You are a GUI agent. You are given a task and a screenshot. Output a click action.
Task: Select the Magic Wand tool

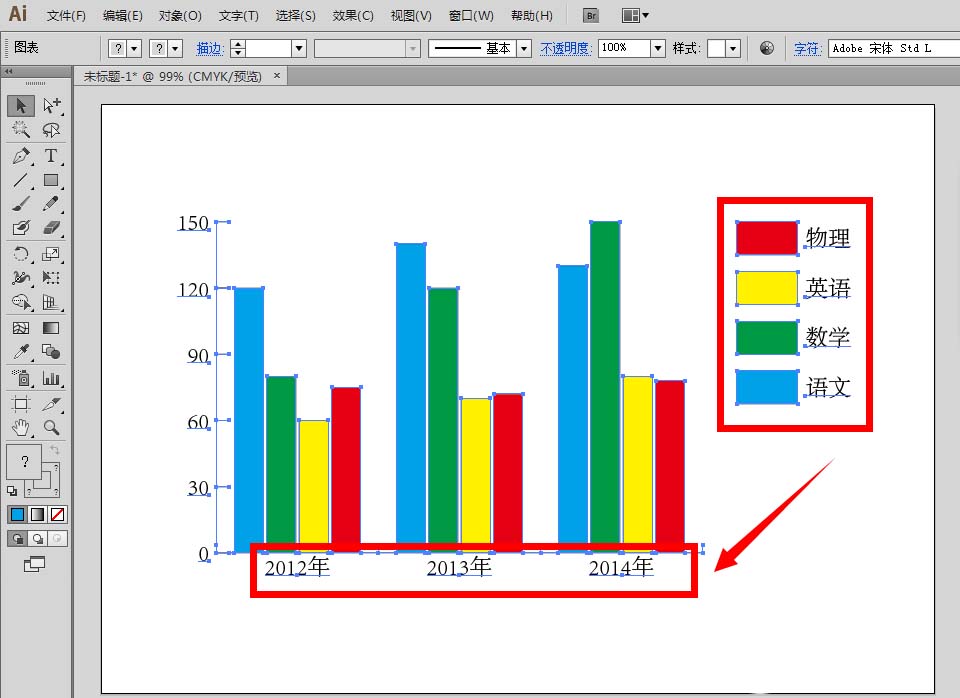[x=21, y=130]
